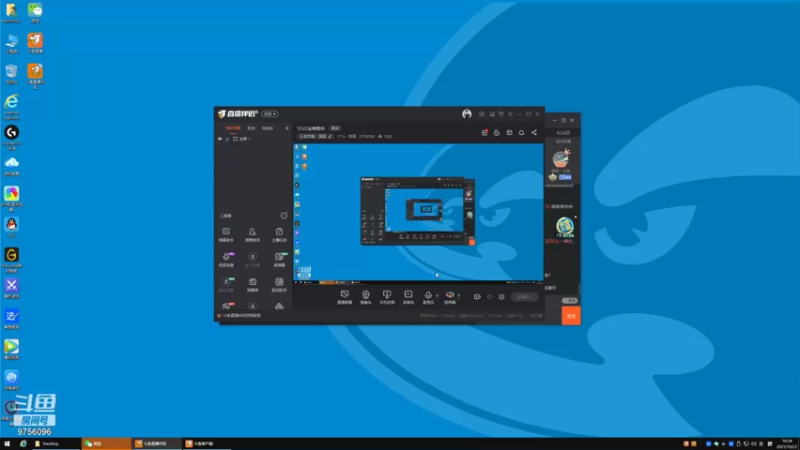Click the record video icon
800x450 pixels.
(x=477, y=297)
